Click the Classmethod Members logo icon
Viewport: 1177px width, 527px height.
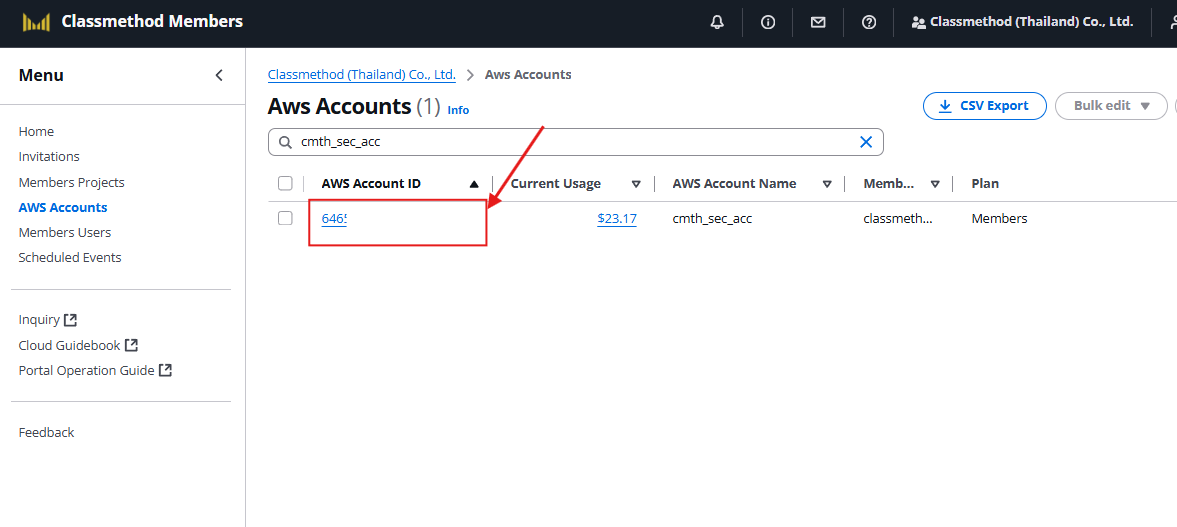(x=36, y=22)
